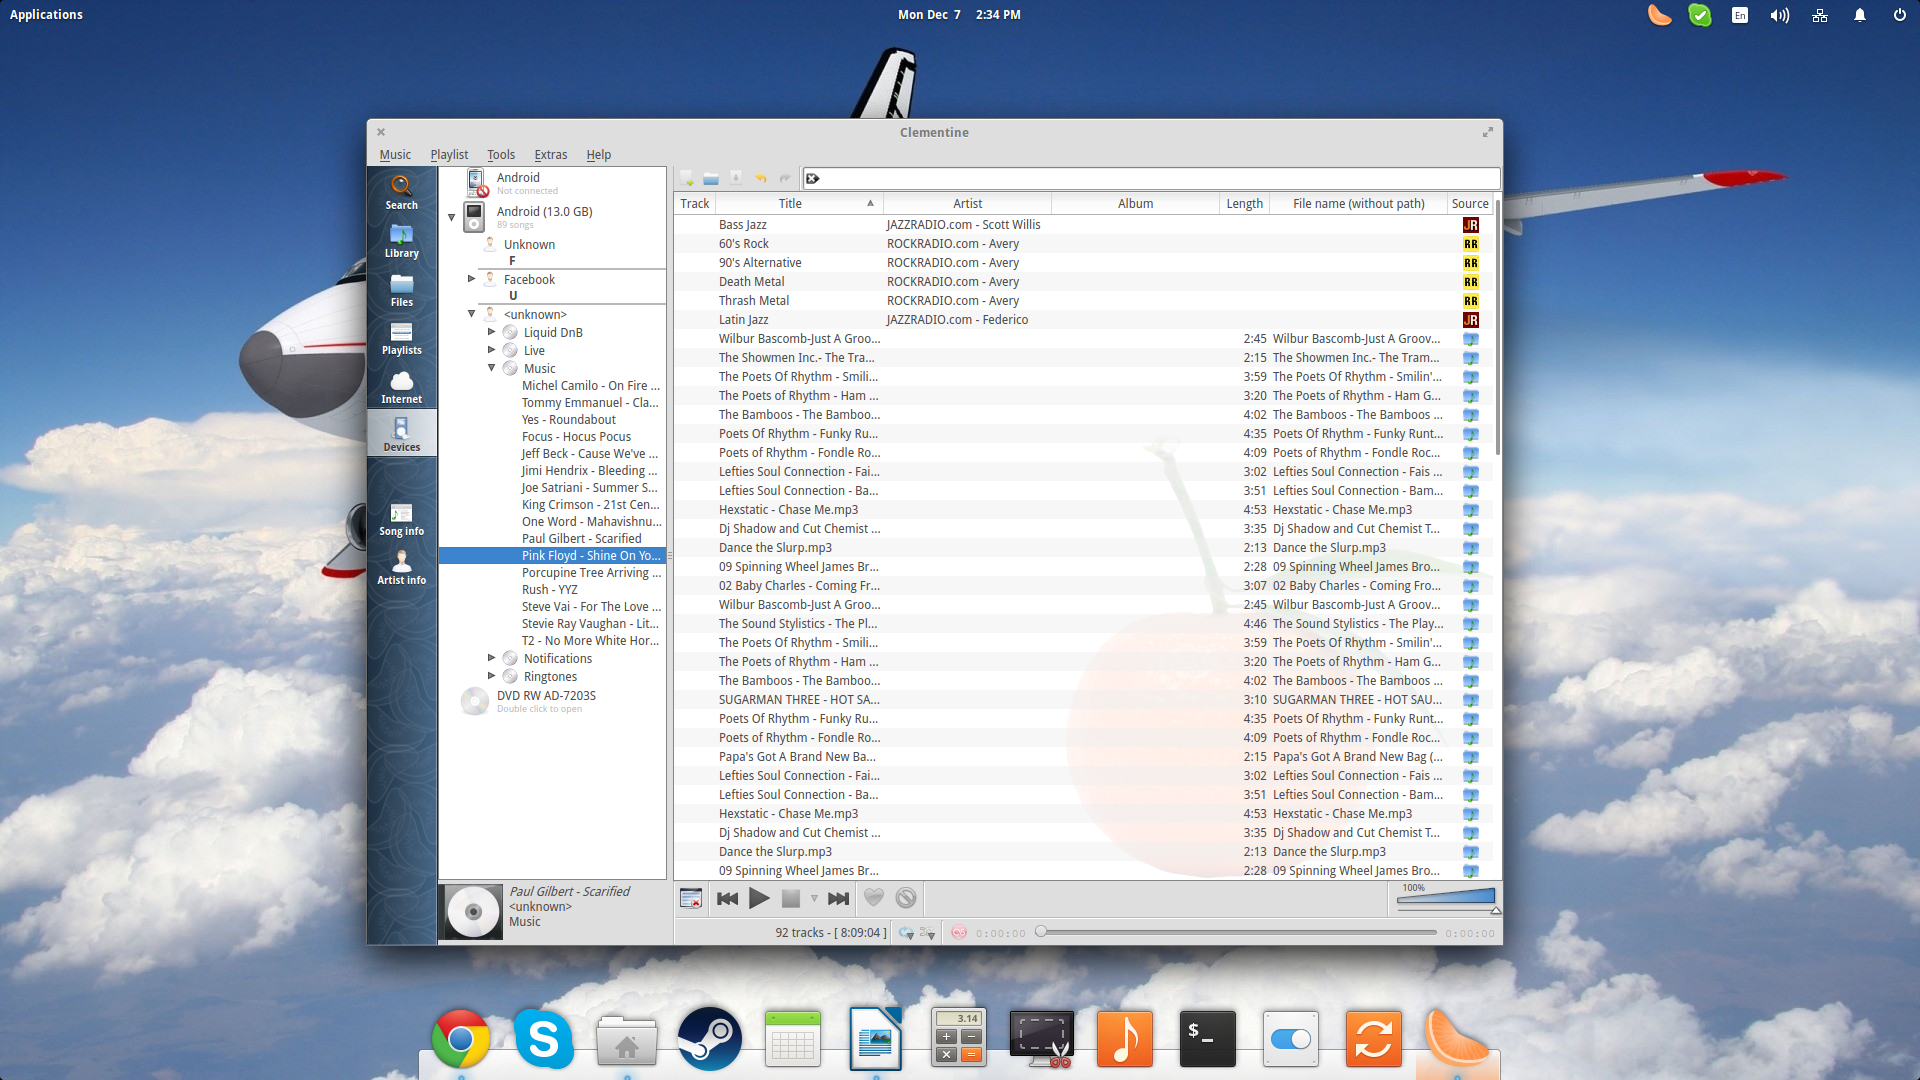The height and width of the screenshot is (1080, 1920).
Task: Click the save playlist icon
Action: 736,178
